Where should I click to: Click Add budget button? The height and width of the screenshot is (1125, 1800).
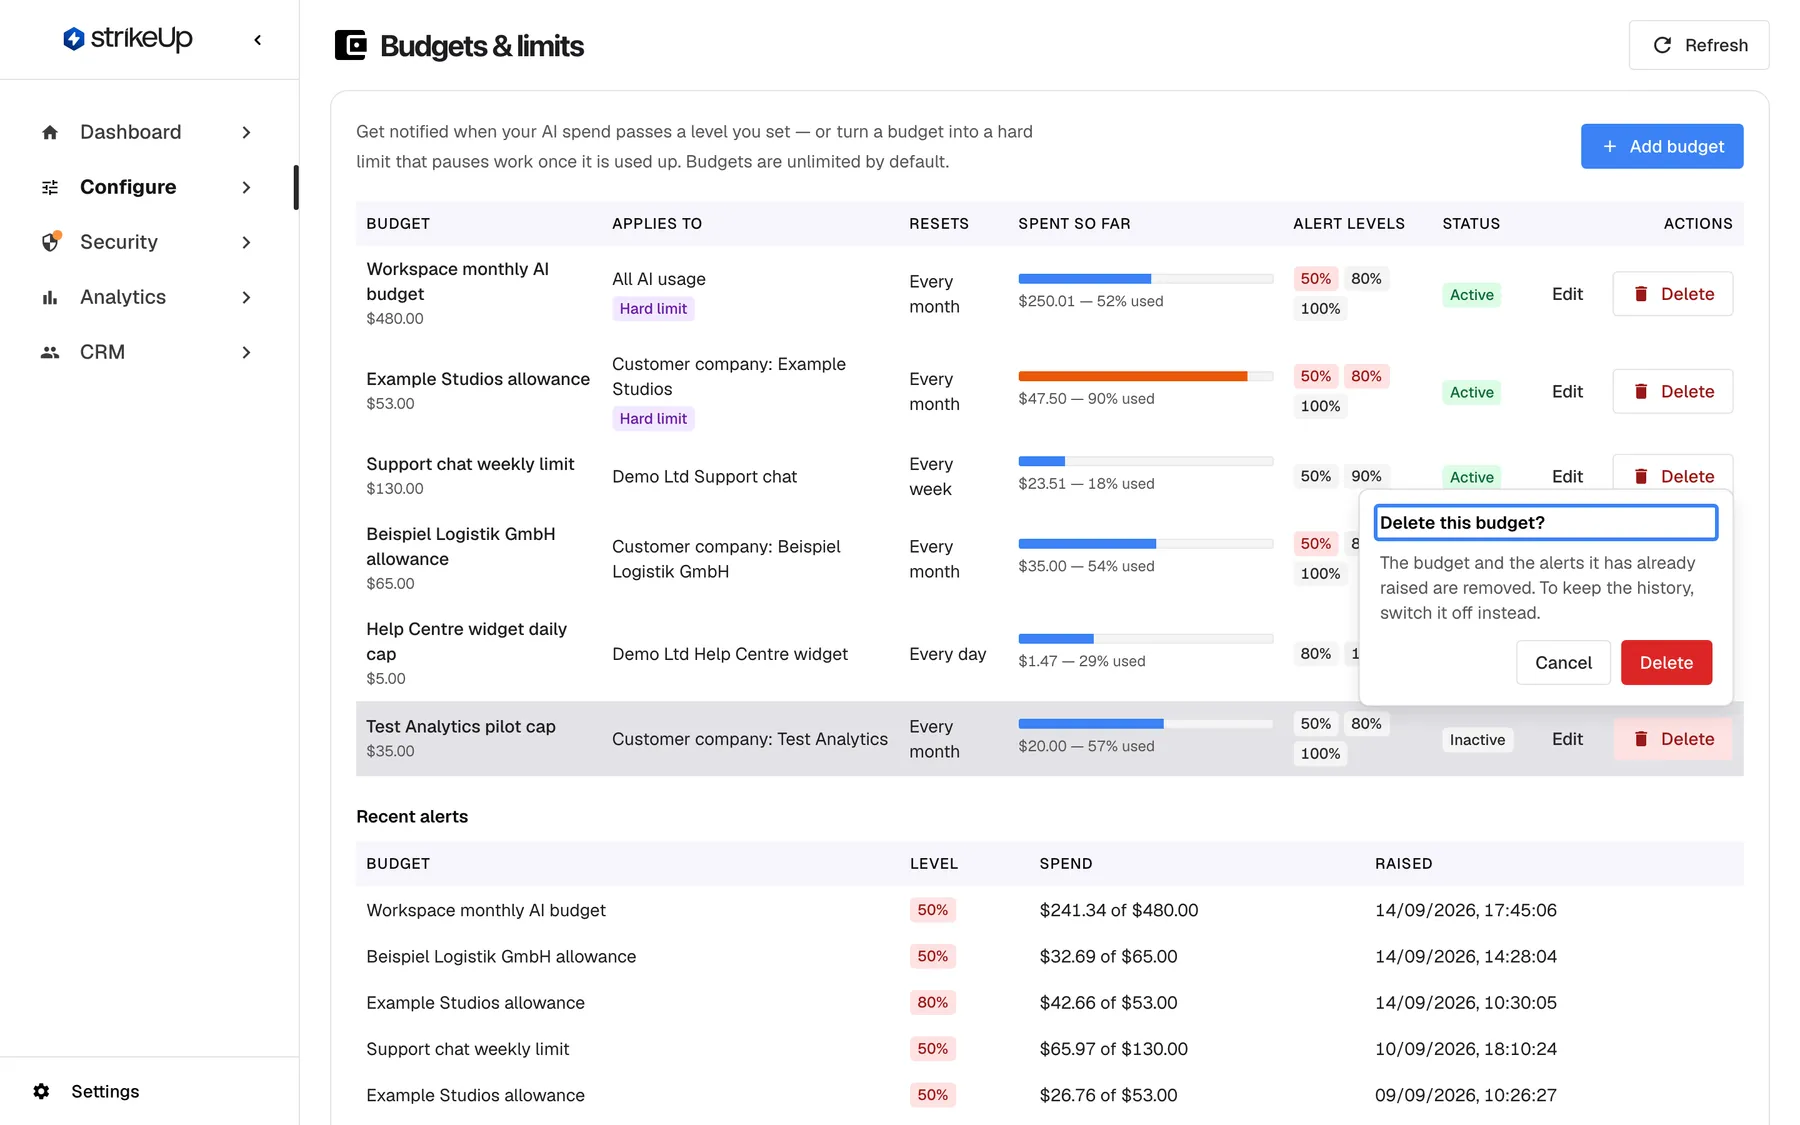point(1662,146)
